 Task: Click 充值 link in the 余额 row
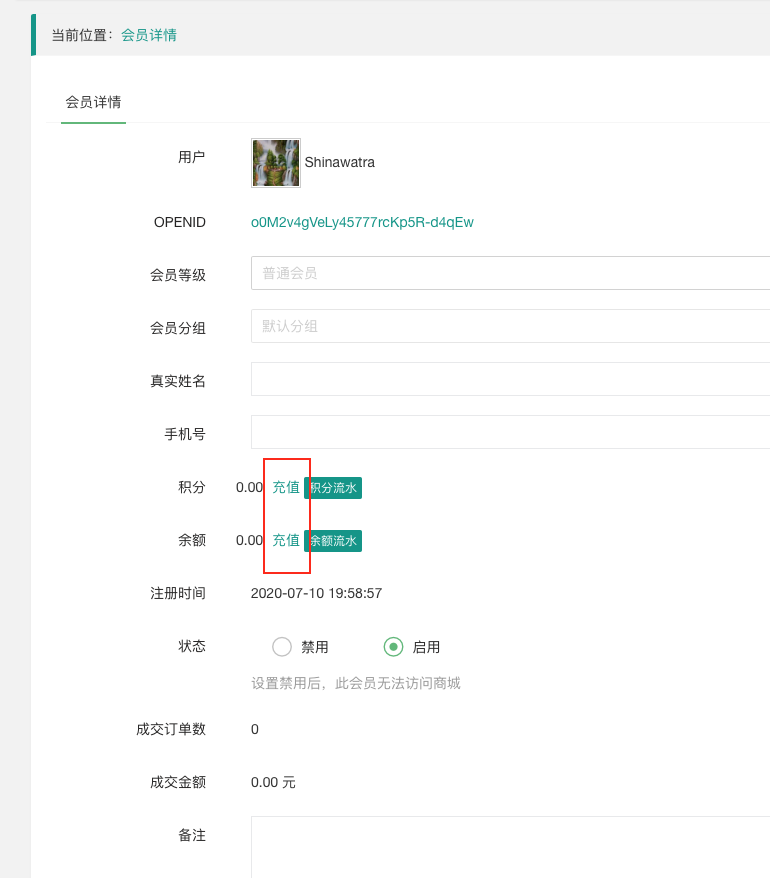(286, 540)
